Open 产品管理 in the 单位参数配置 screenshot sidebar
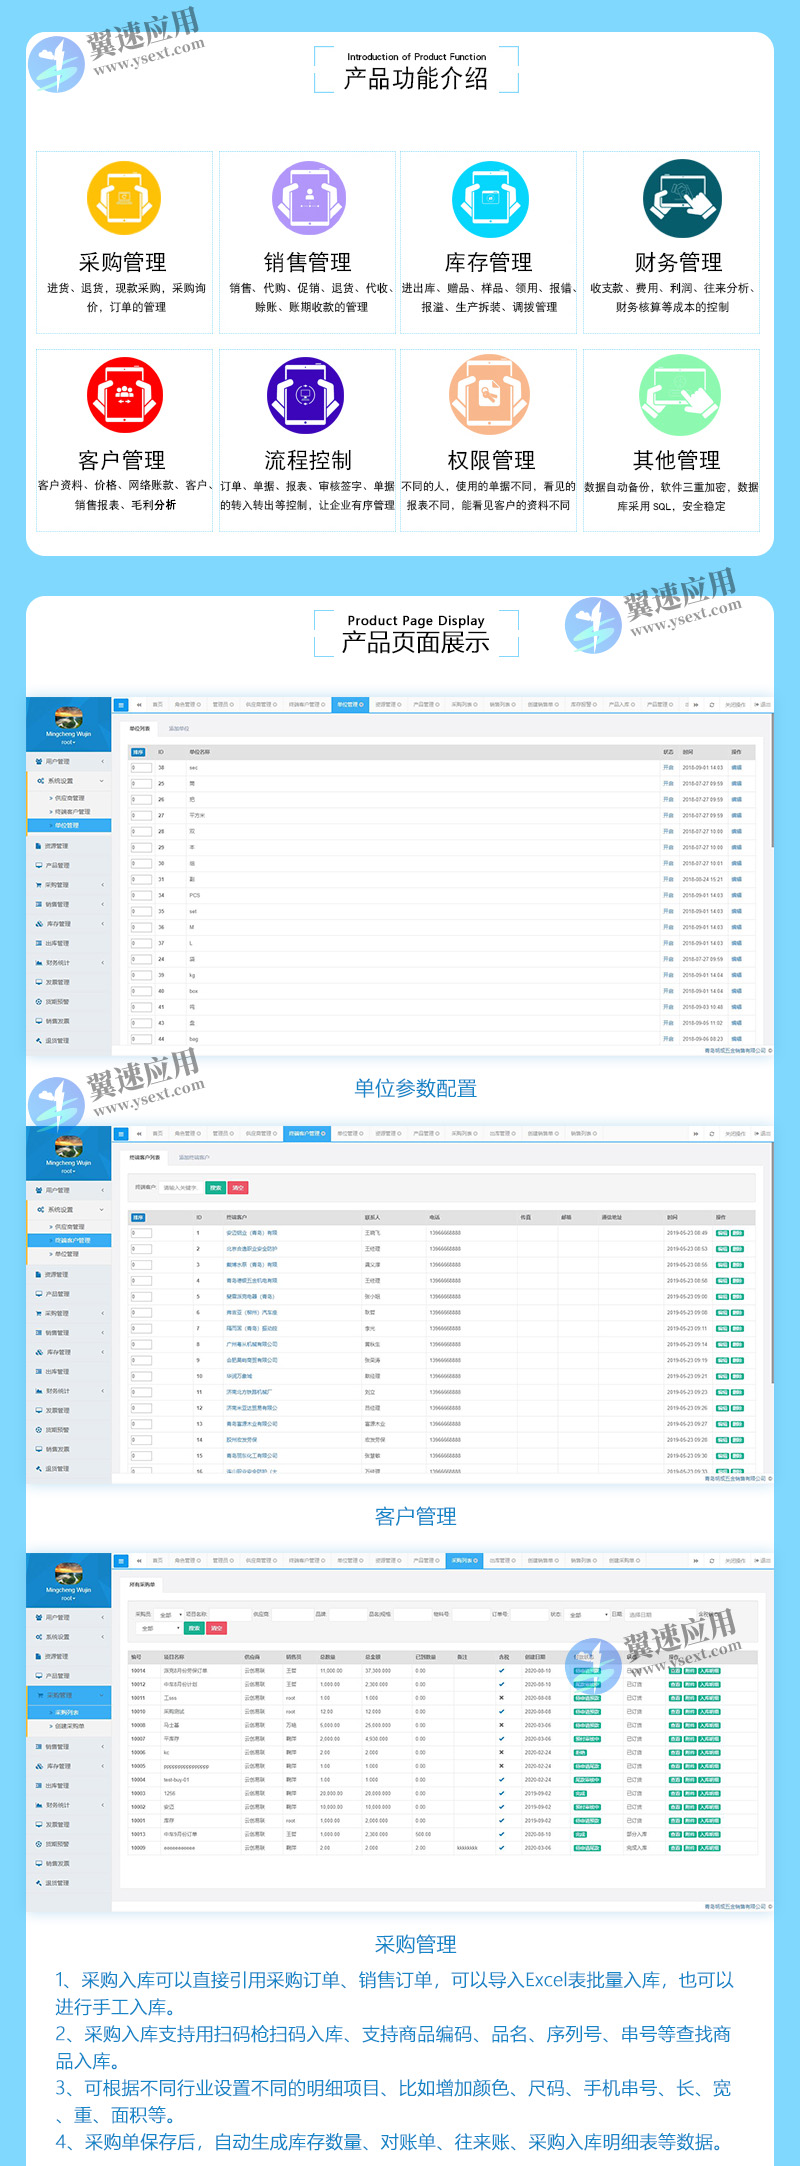The image size is (800, 2166). tap(69, 865)
